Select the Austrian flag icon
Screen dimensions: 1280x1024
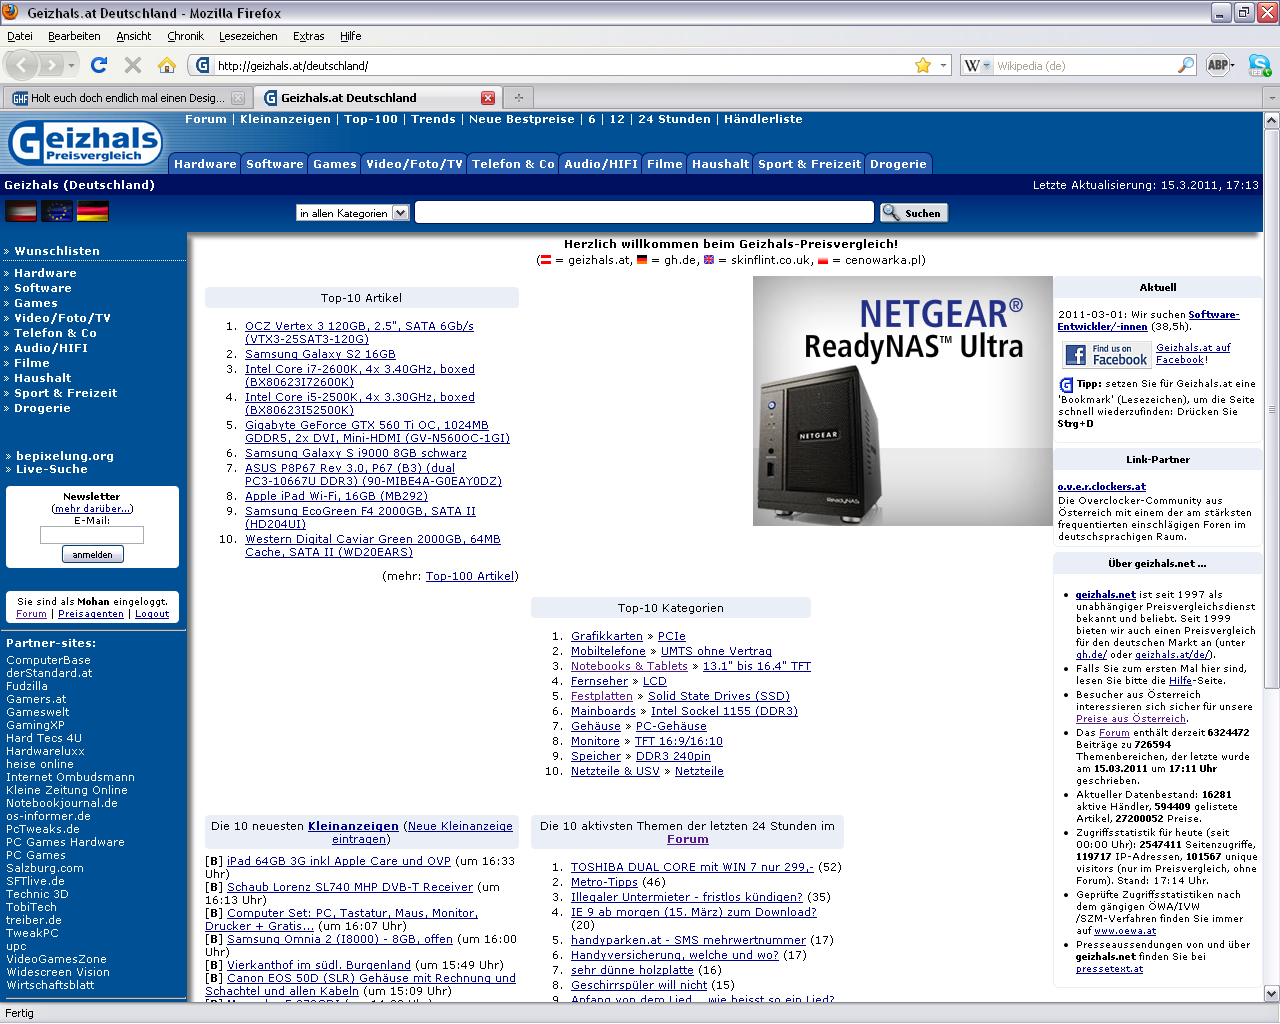(x=21, y=211)
